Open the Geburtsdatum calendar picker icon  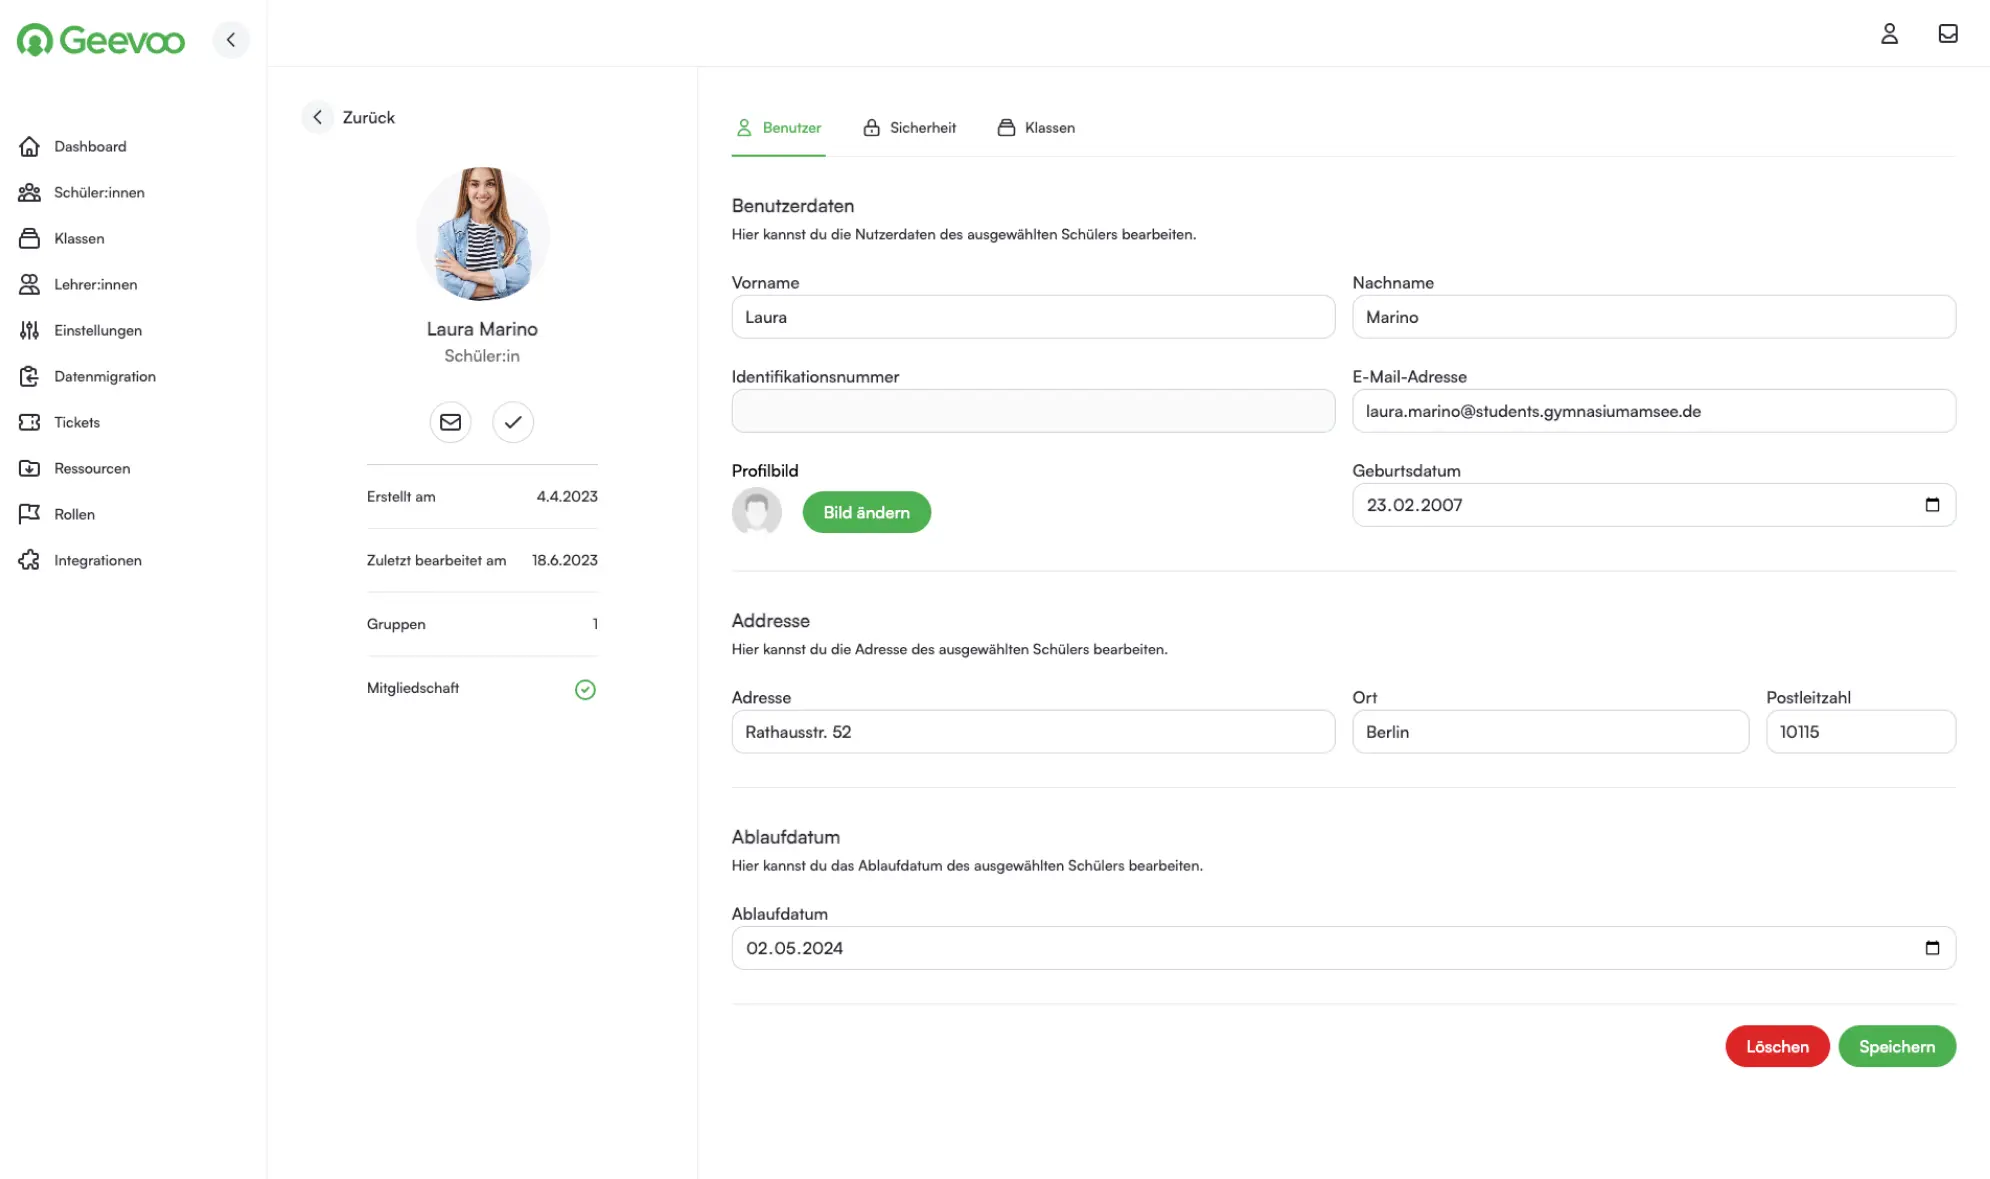(x=1932, y=505)
